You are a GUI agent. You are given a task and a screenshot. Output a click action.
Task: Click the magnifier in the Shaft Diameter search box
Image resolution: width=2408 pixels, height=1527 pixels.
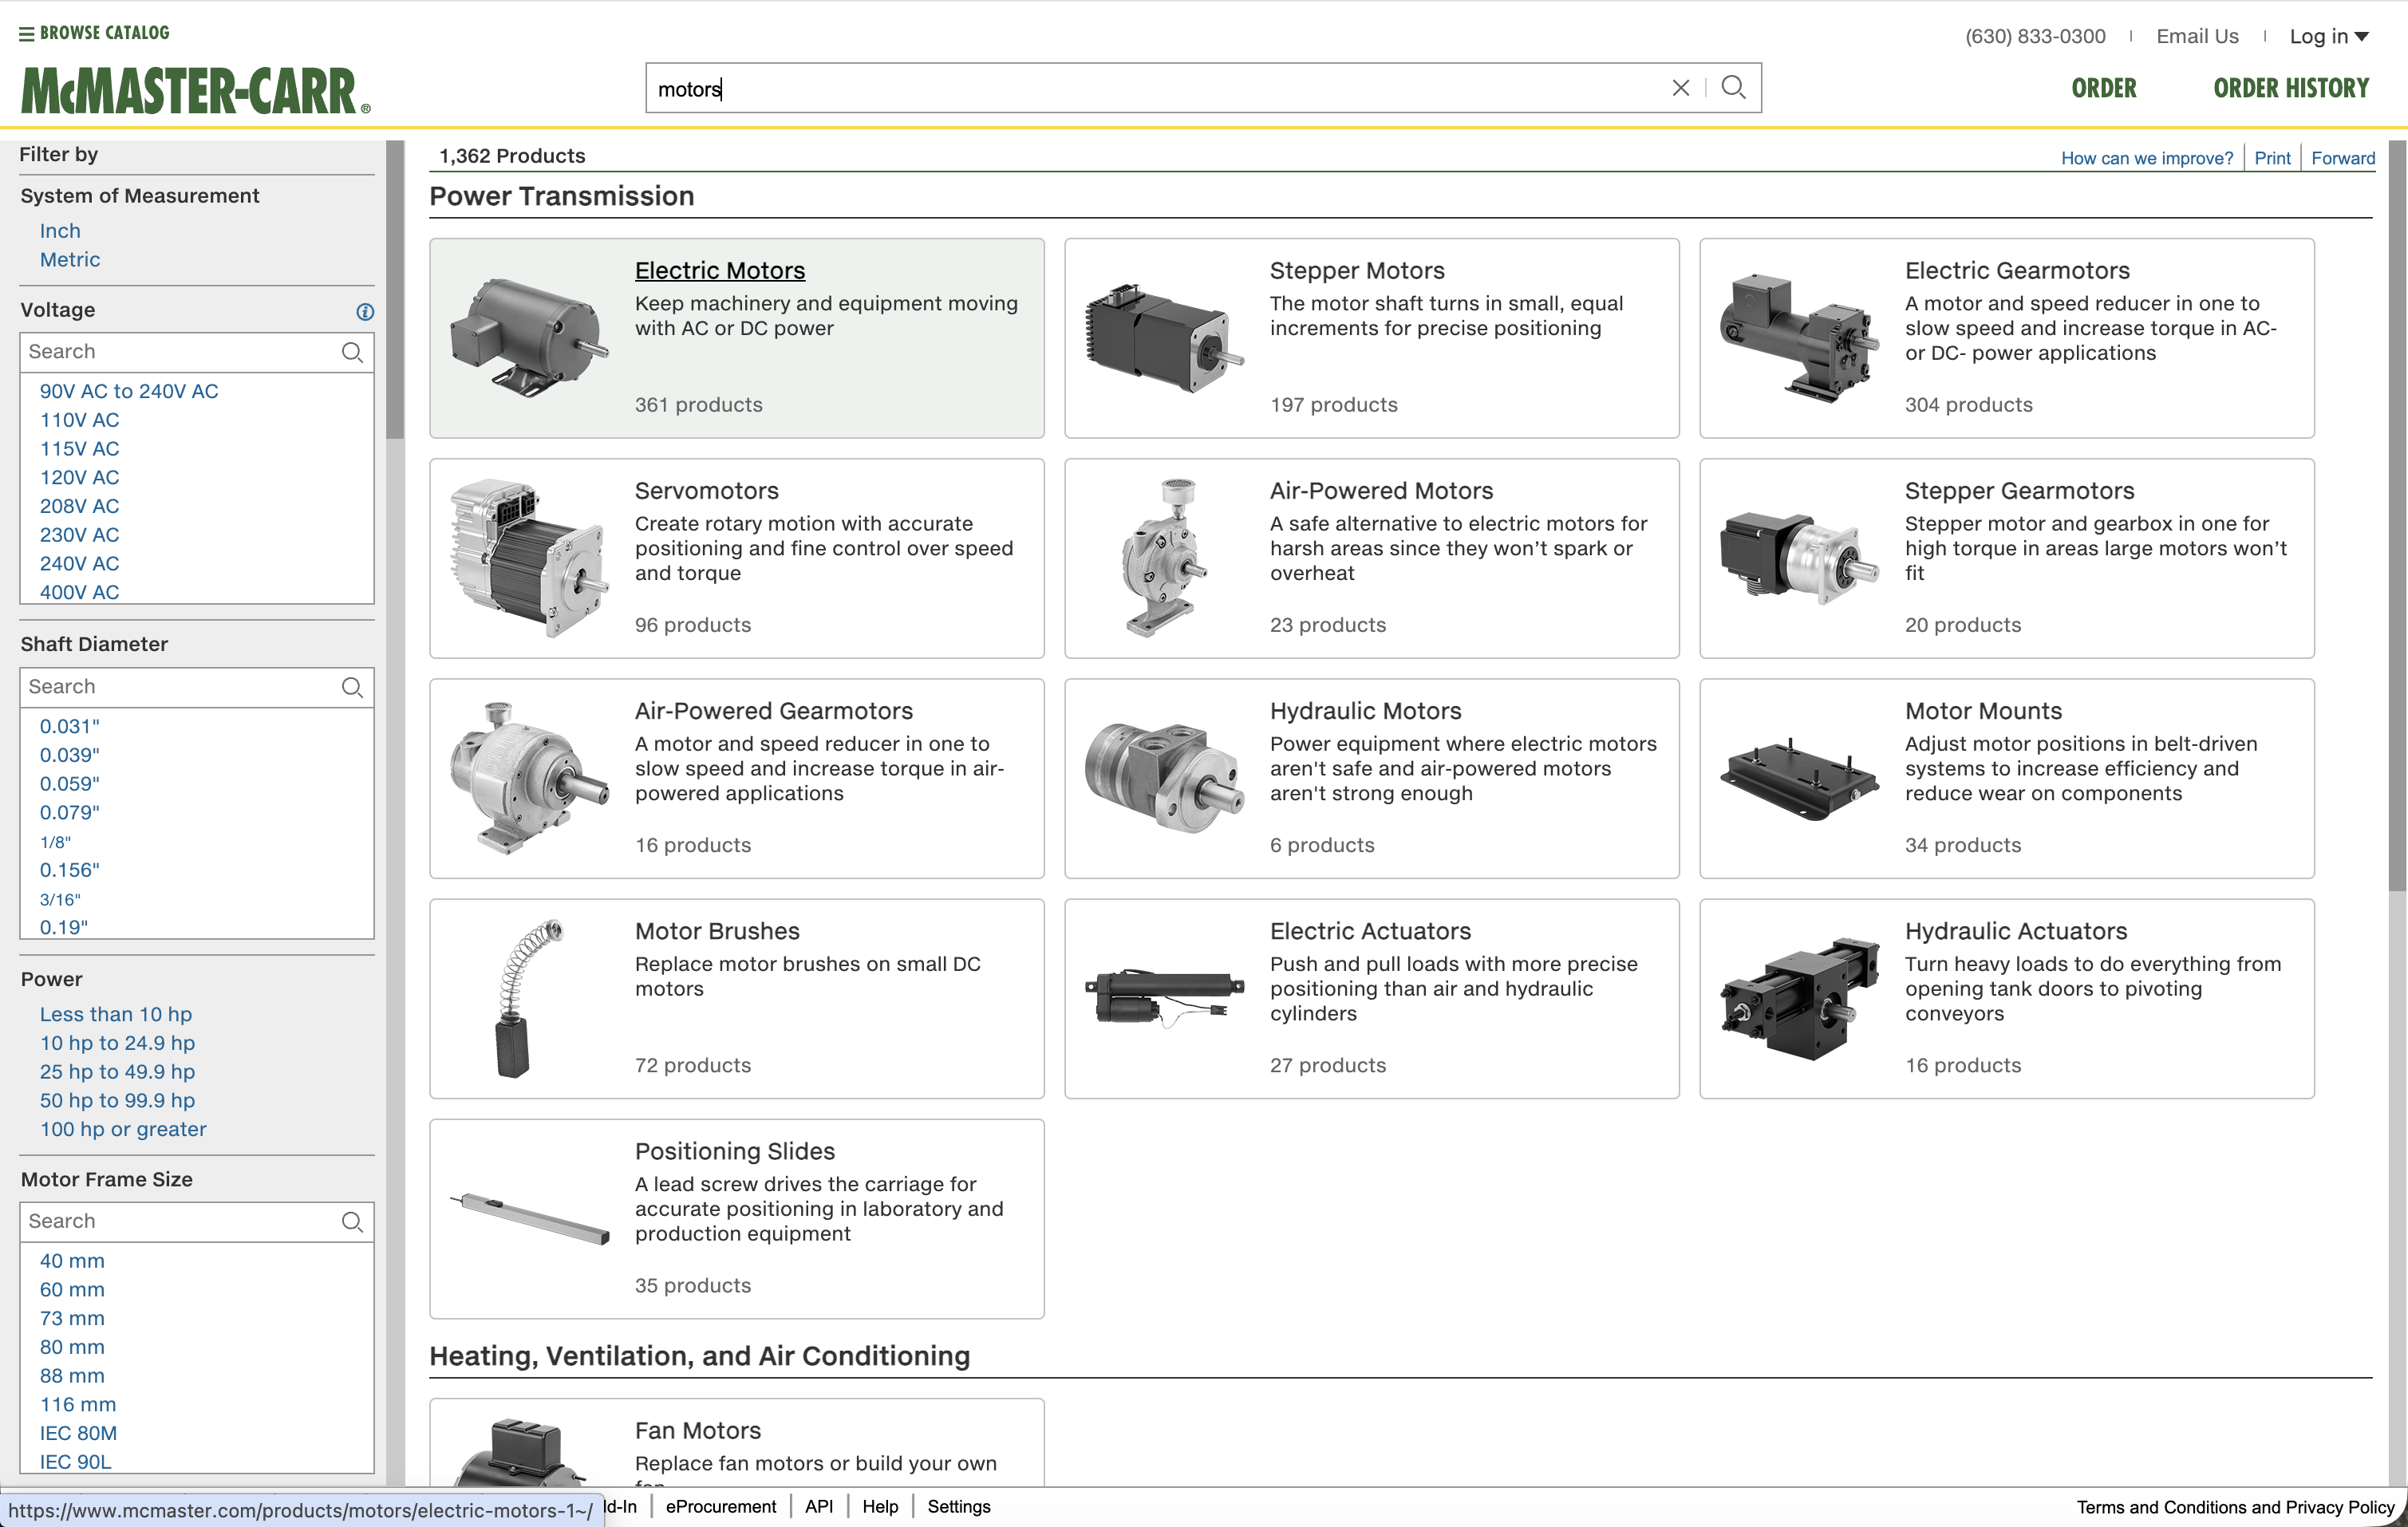(352, 687)
